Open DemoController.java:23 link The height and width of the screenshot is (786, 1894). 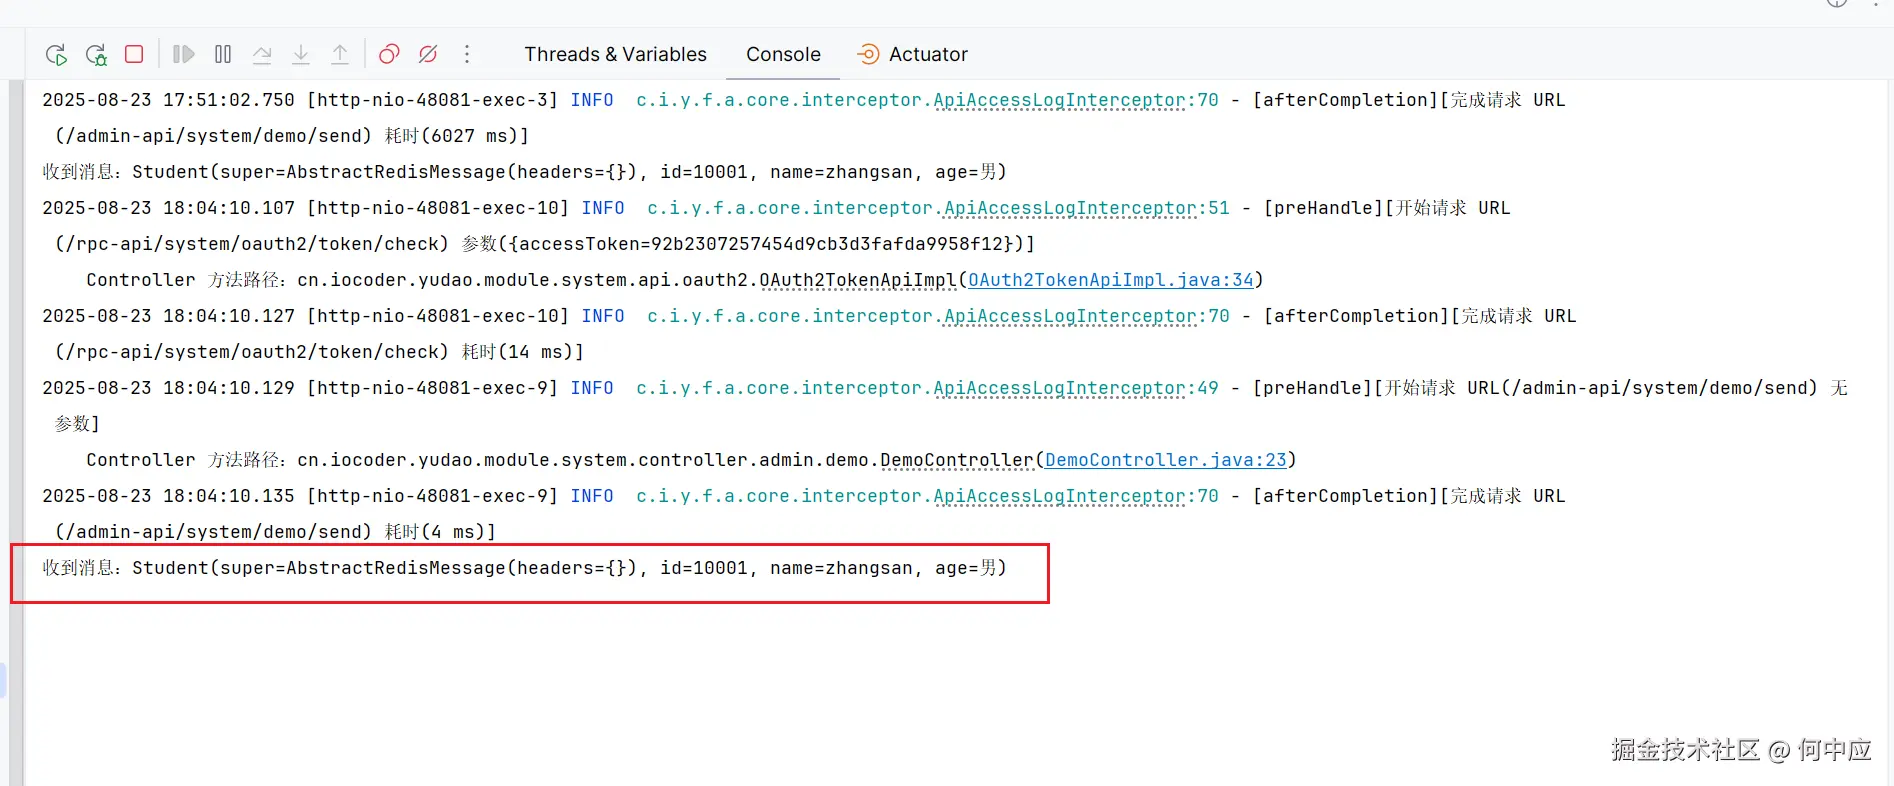coord(1165,460)
